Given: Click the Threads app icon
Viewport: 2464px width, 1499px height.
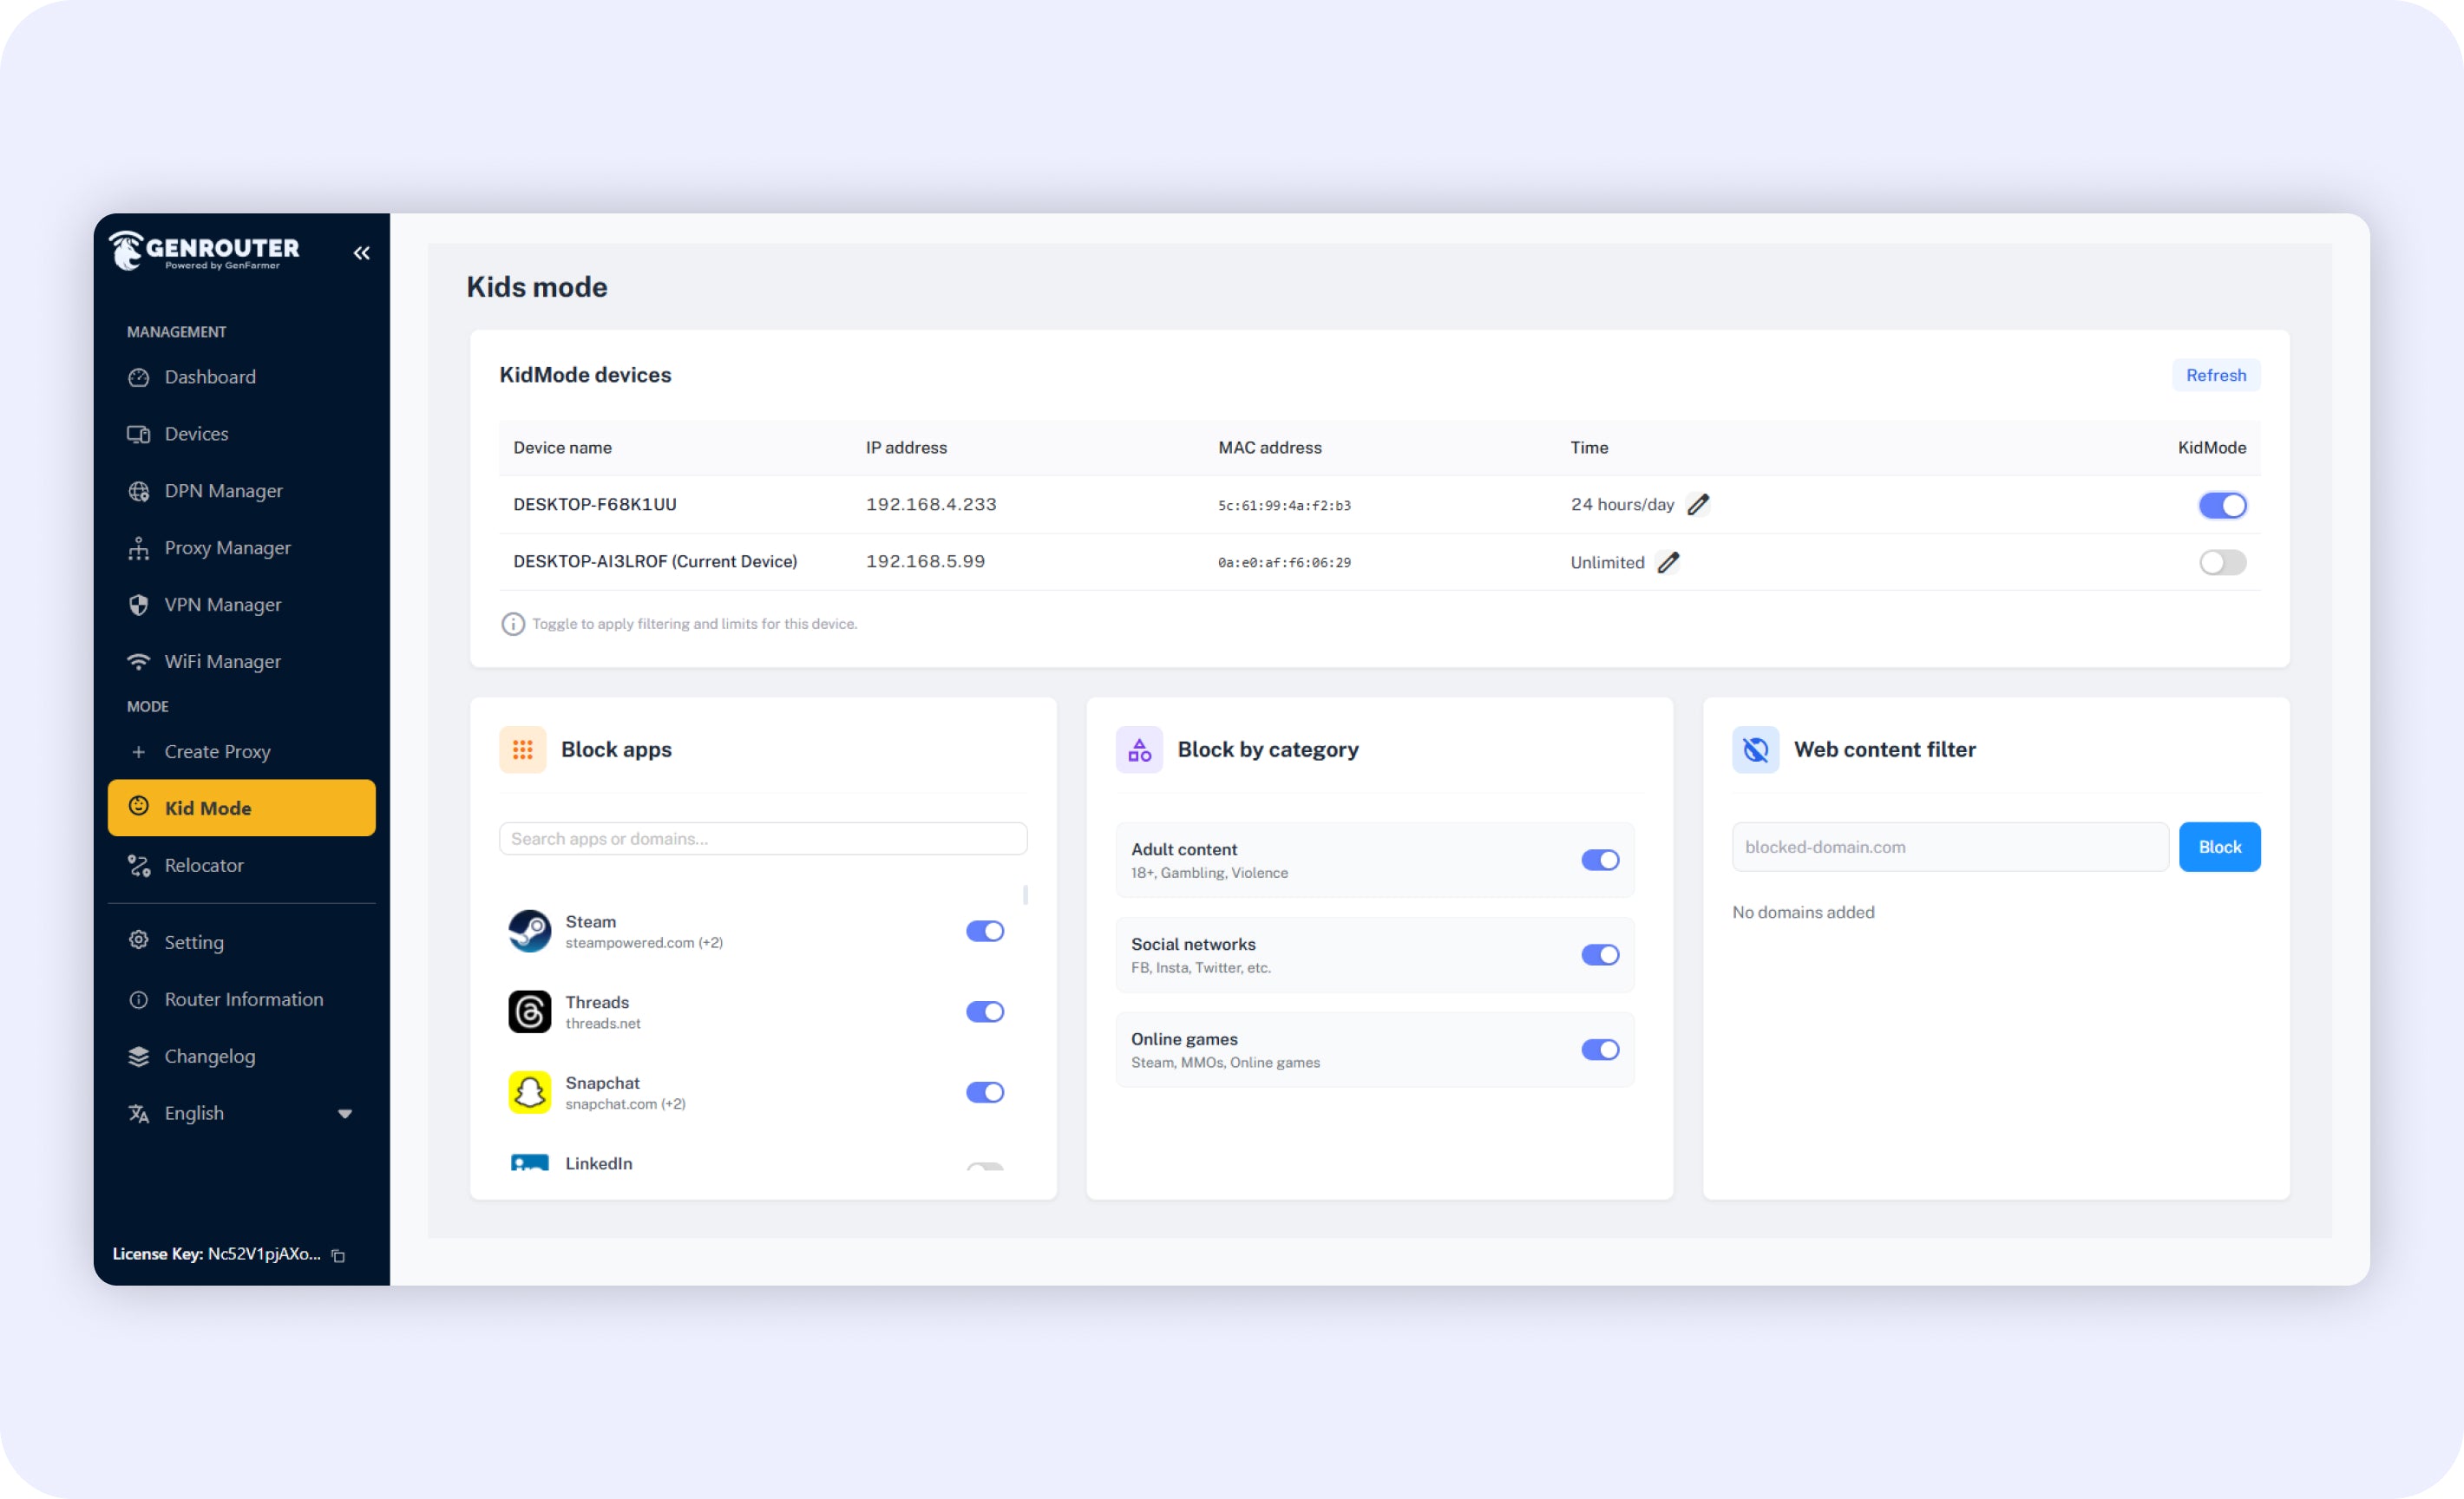Looking at the screenshot, I should pos(529,1012).
